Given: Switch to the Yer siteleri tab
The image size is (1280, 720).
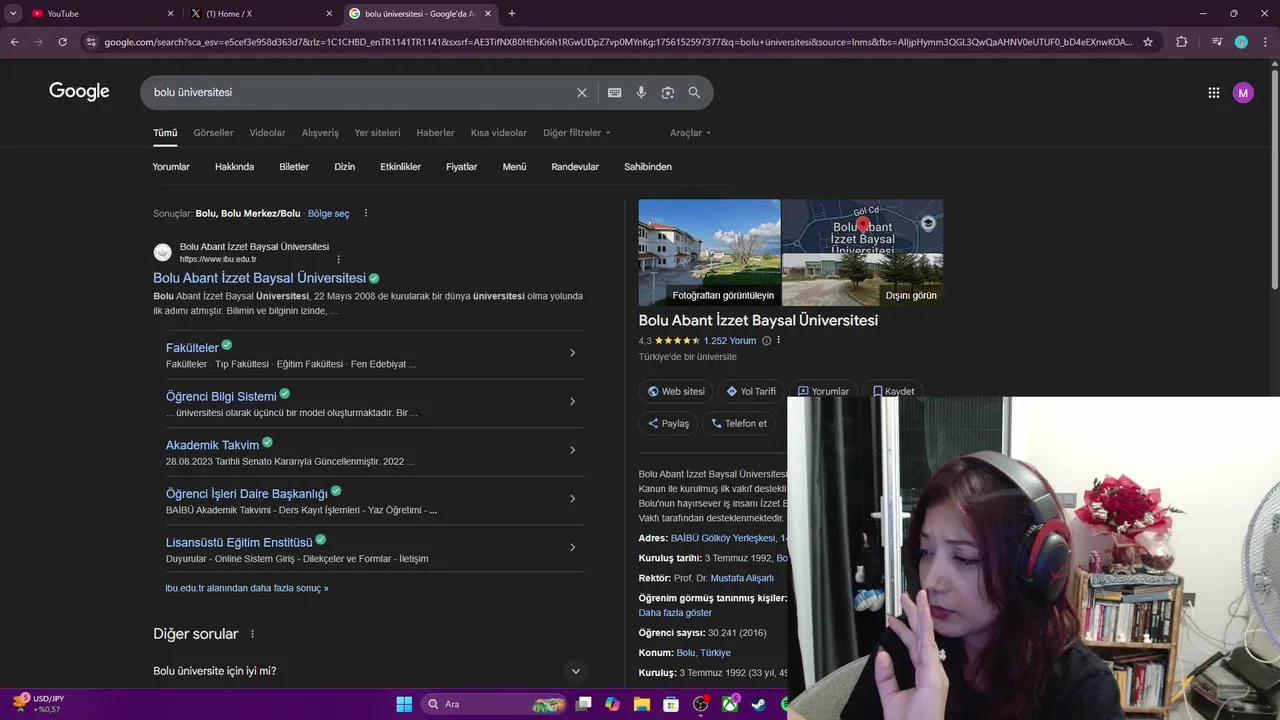Looking at the screenshot, I should [x=377, y=132].
